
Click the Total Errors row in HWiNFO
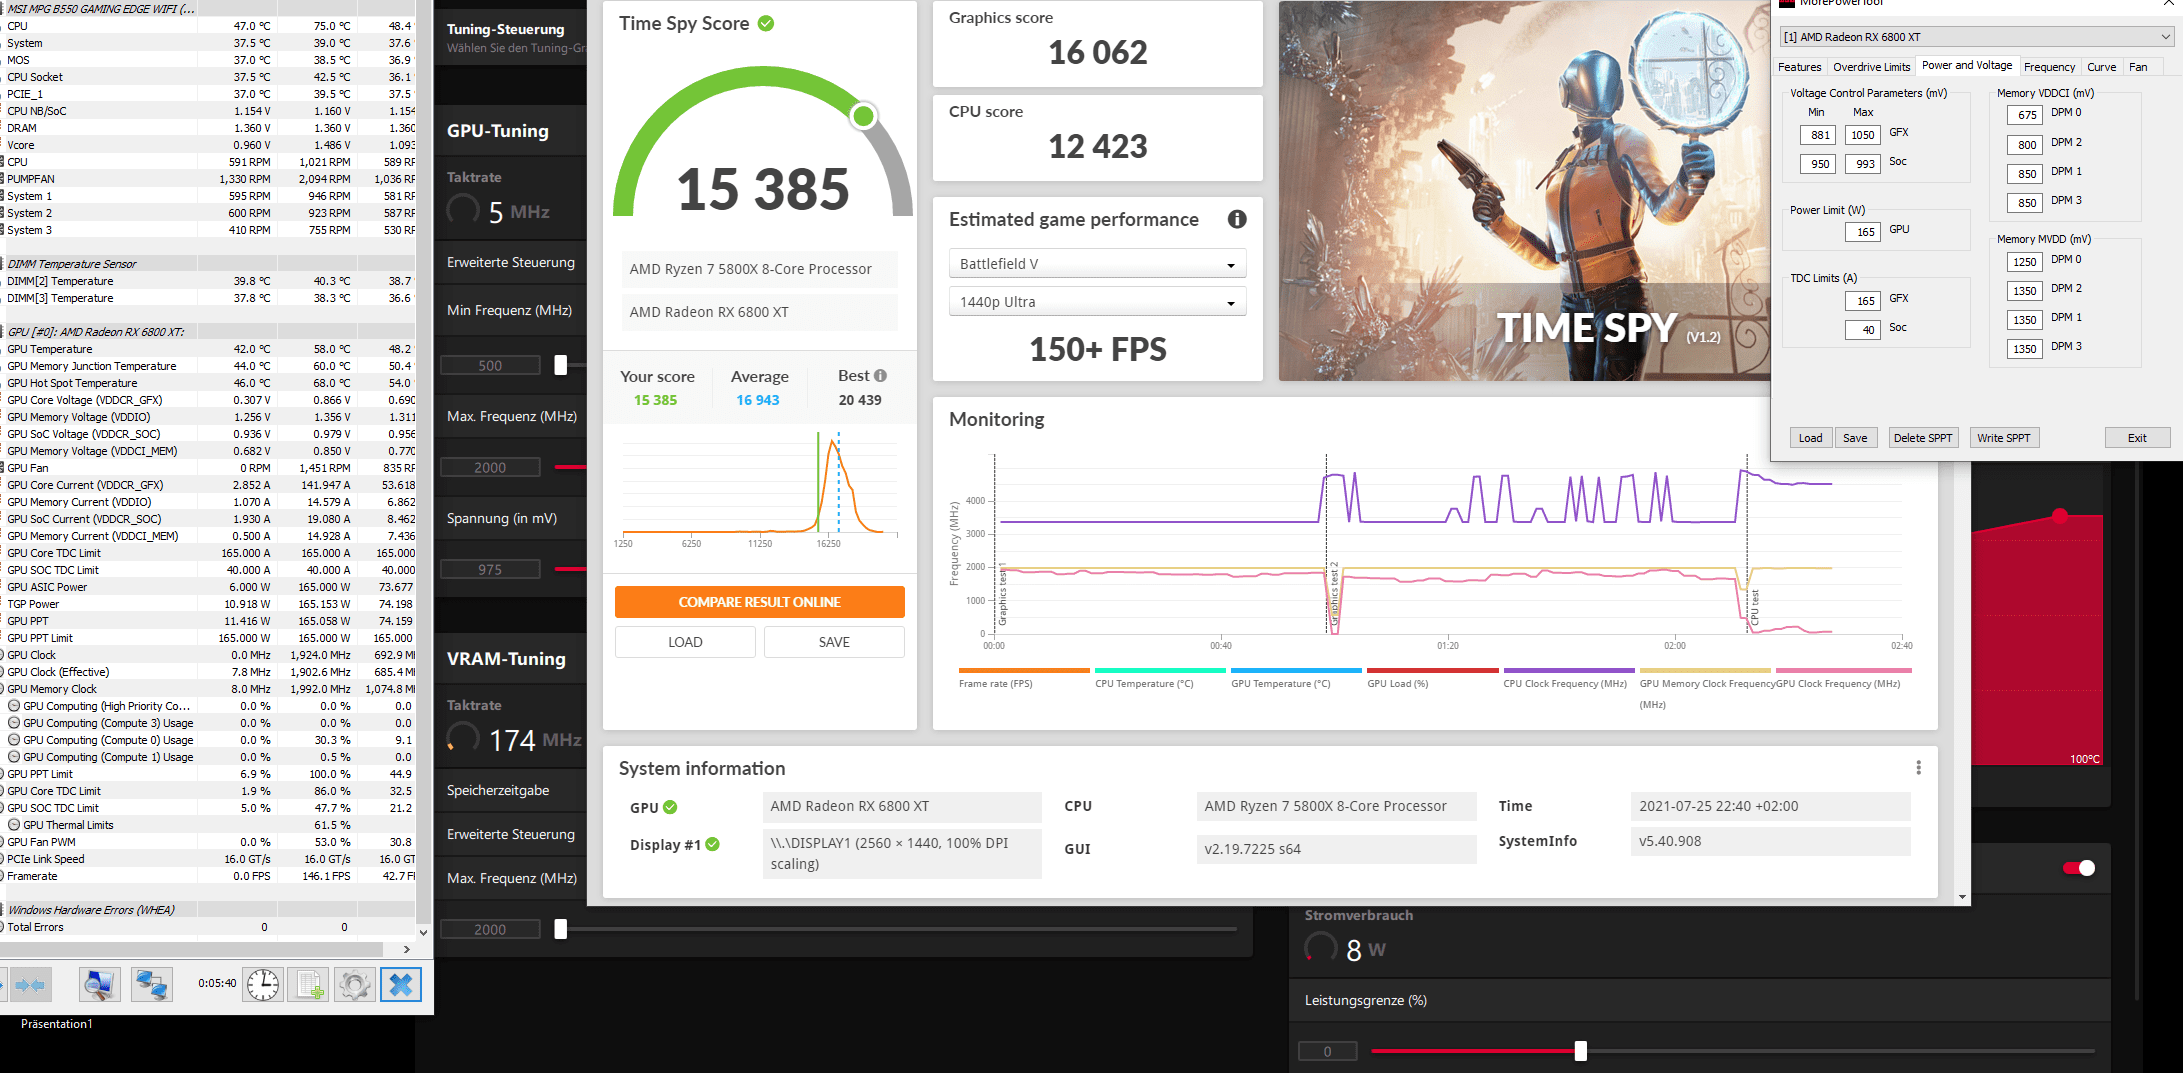pos(208,927)
